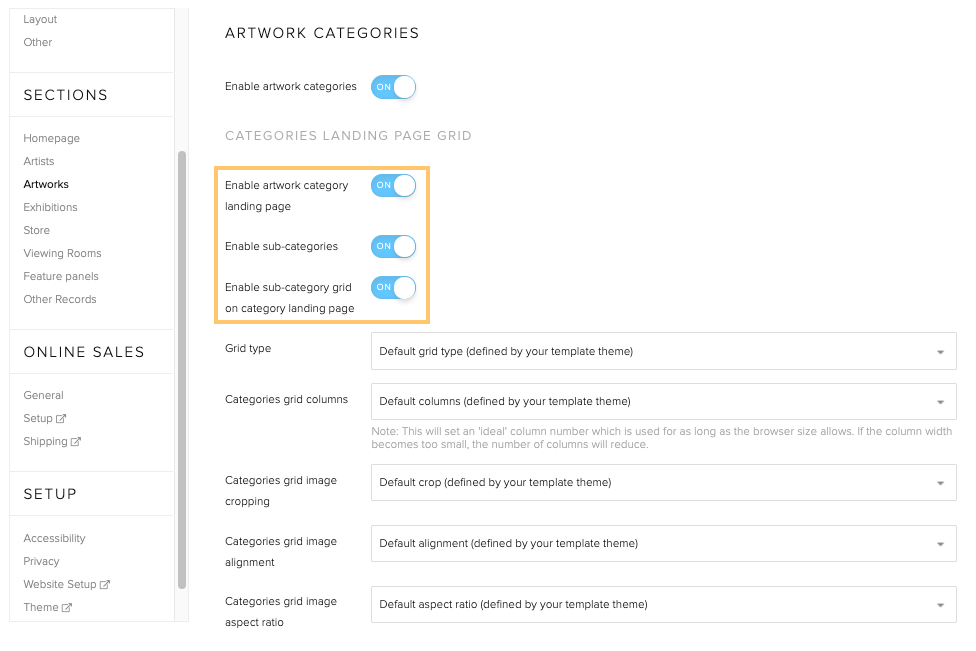Click external link icon beside Shipping
Image resolution: width=976 pixels, height=651 pixels.
pyautogui.click(x=76, y=442)
